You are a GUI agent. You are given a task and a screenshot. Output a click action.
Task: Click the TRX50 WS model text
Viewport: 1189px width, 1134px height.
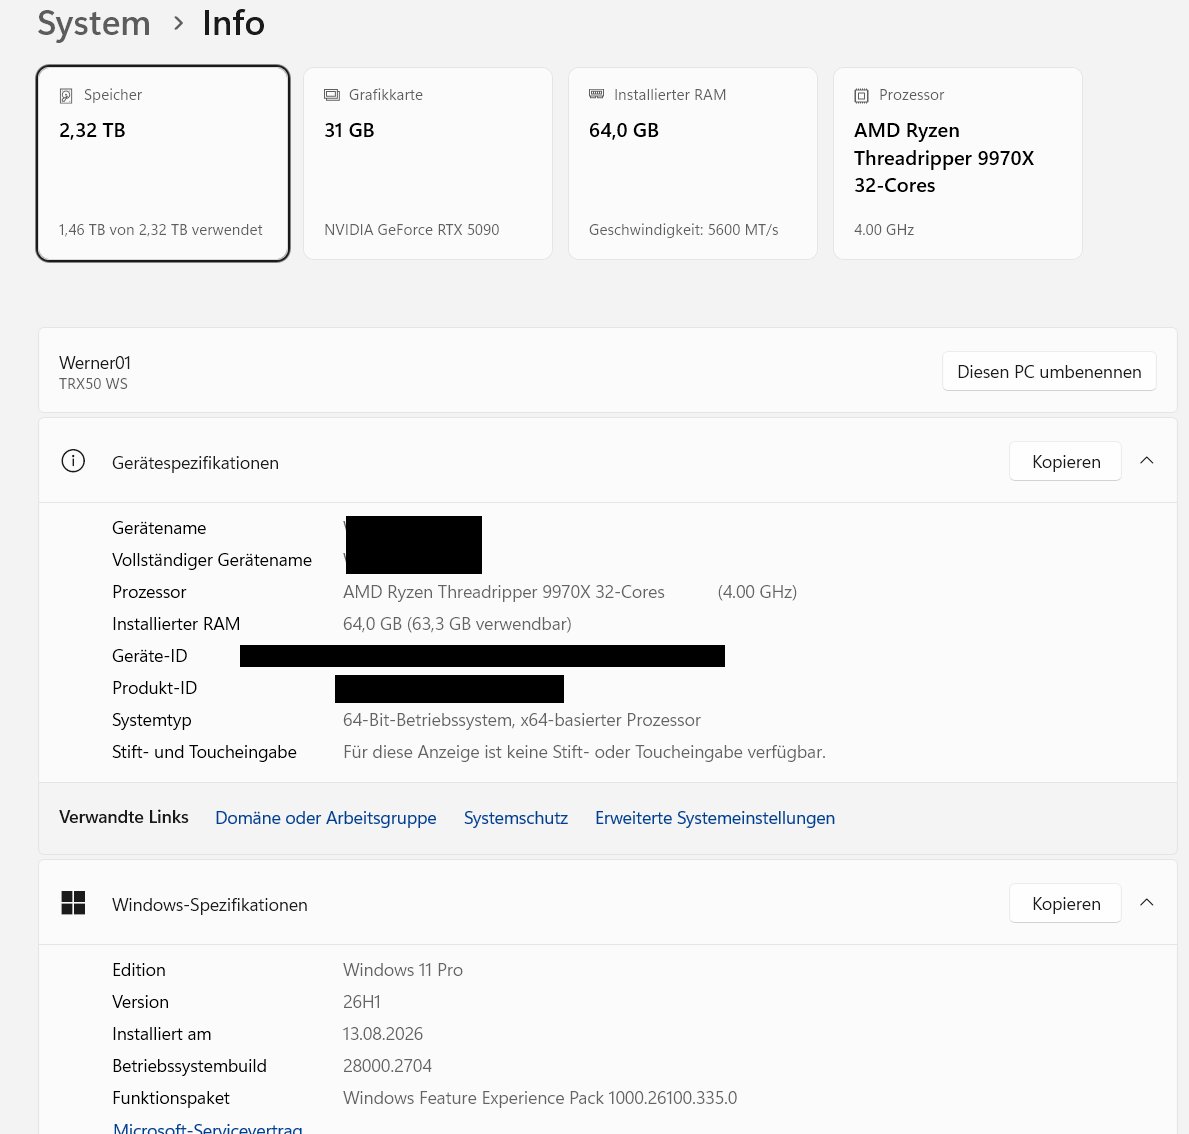(x=93, y=384)
